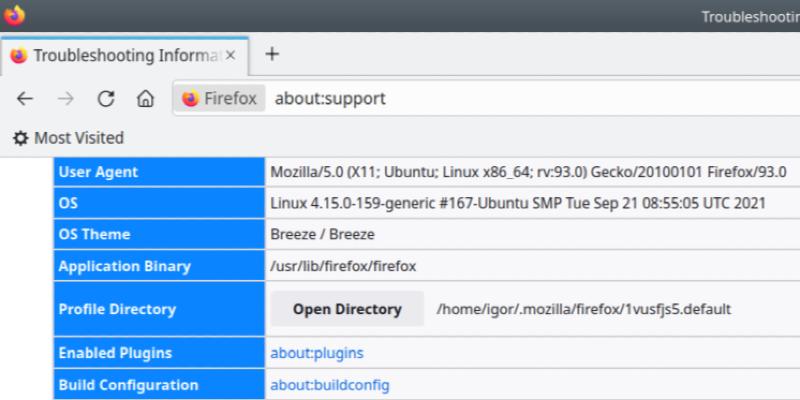800x400 pixels.
Task: Click the Forward arrow button
Action: point(65,99)
